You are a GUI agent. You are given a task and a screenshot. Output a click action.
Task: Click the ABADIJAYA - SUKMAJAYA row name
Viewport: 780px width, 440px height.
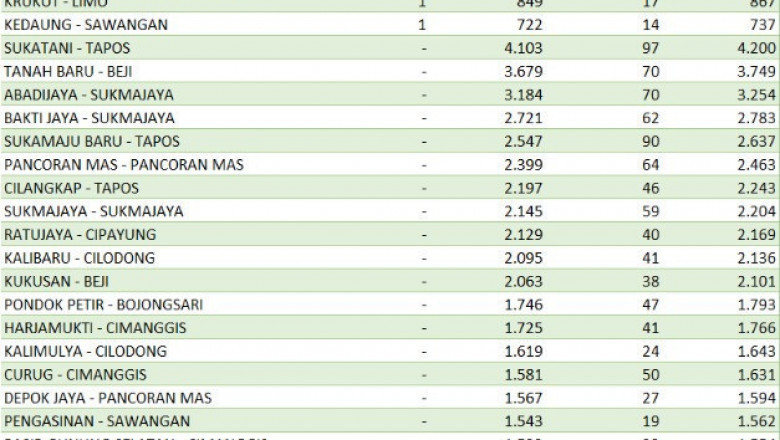pos(88,95)
